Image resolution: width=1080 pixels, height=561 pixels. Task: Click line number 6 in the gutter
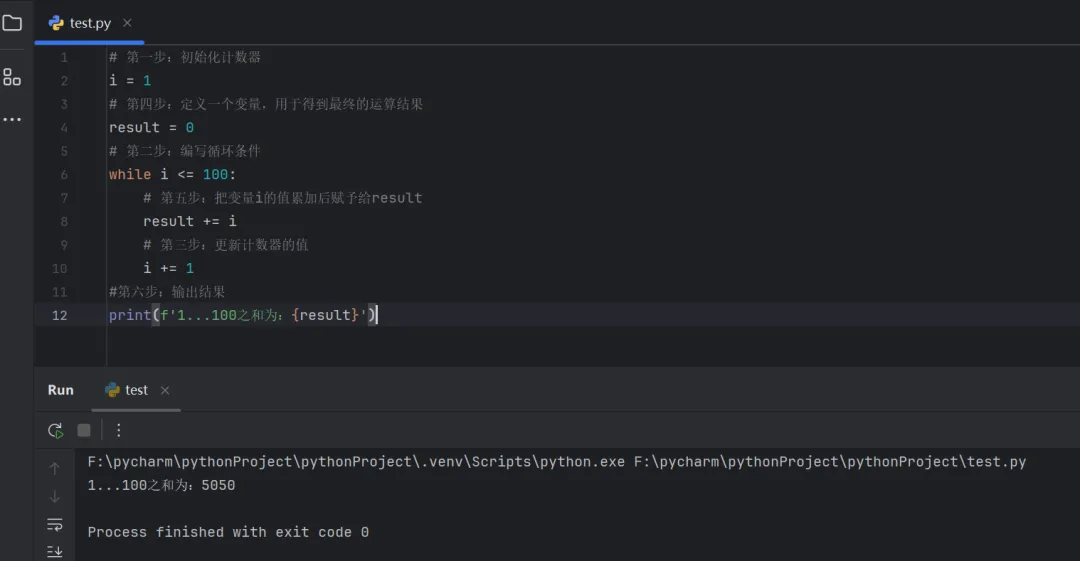(x=63, y=174)
